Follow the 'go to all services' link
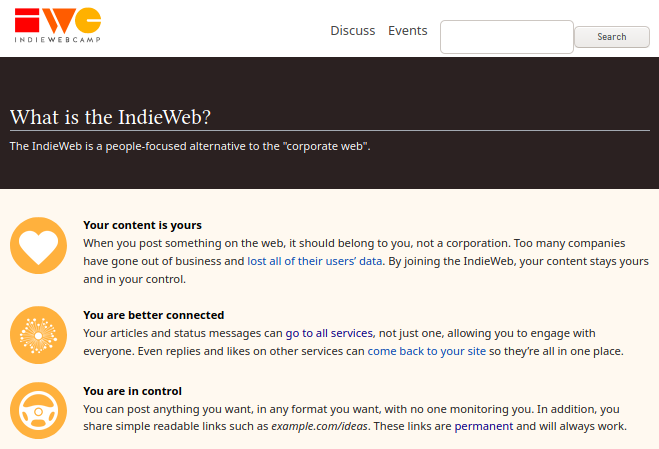The image size is (659, 449). 329,333
